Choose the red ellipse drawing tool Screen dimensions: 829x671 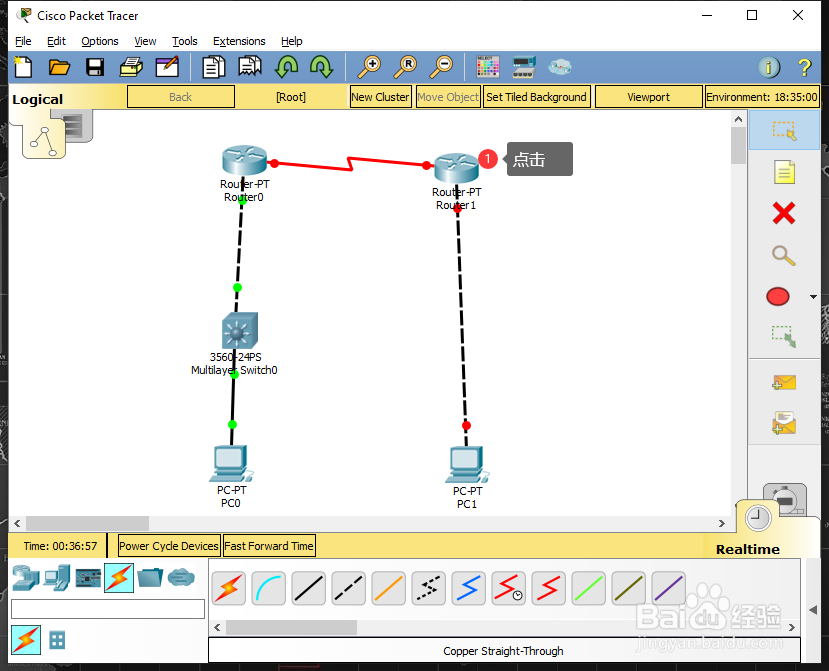click(x=778, y=297)
